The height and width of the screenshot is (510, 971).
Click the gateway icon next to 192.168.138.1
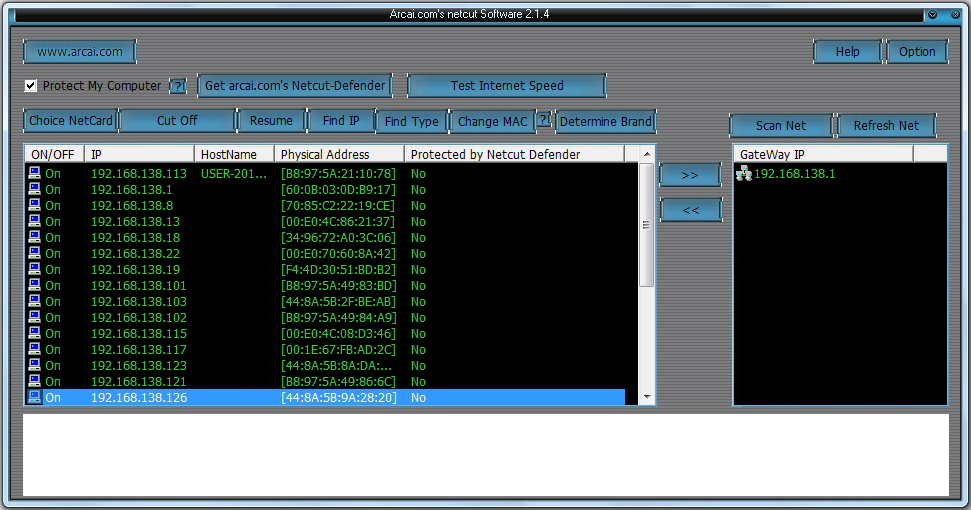click(743, 174)
